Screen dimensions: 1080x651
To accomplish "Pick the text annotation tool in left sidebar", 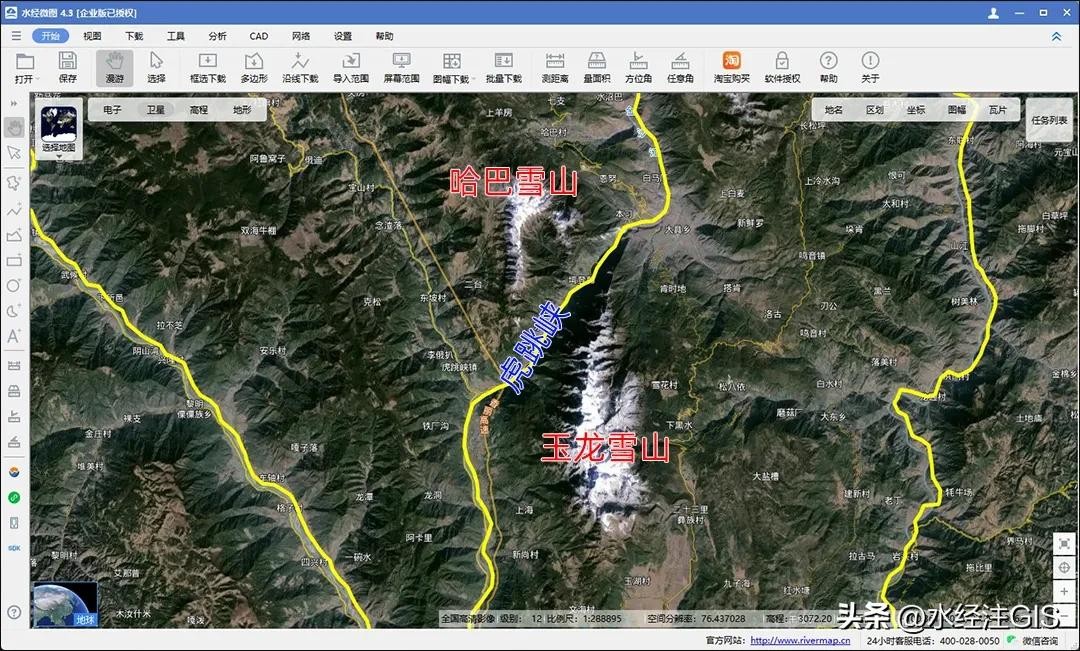I will click(14, 336).
